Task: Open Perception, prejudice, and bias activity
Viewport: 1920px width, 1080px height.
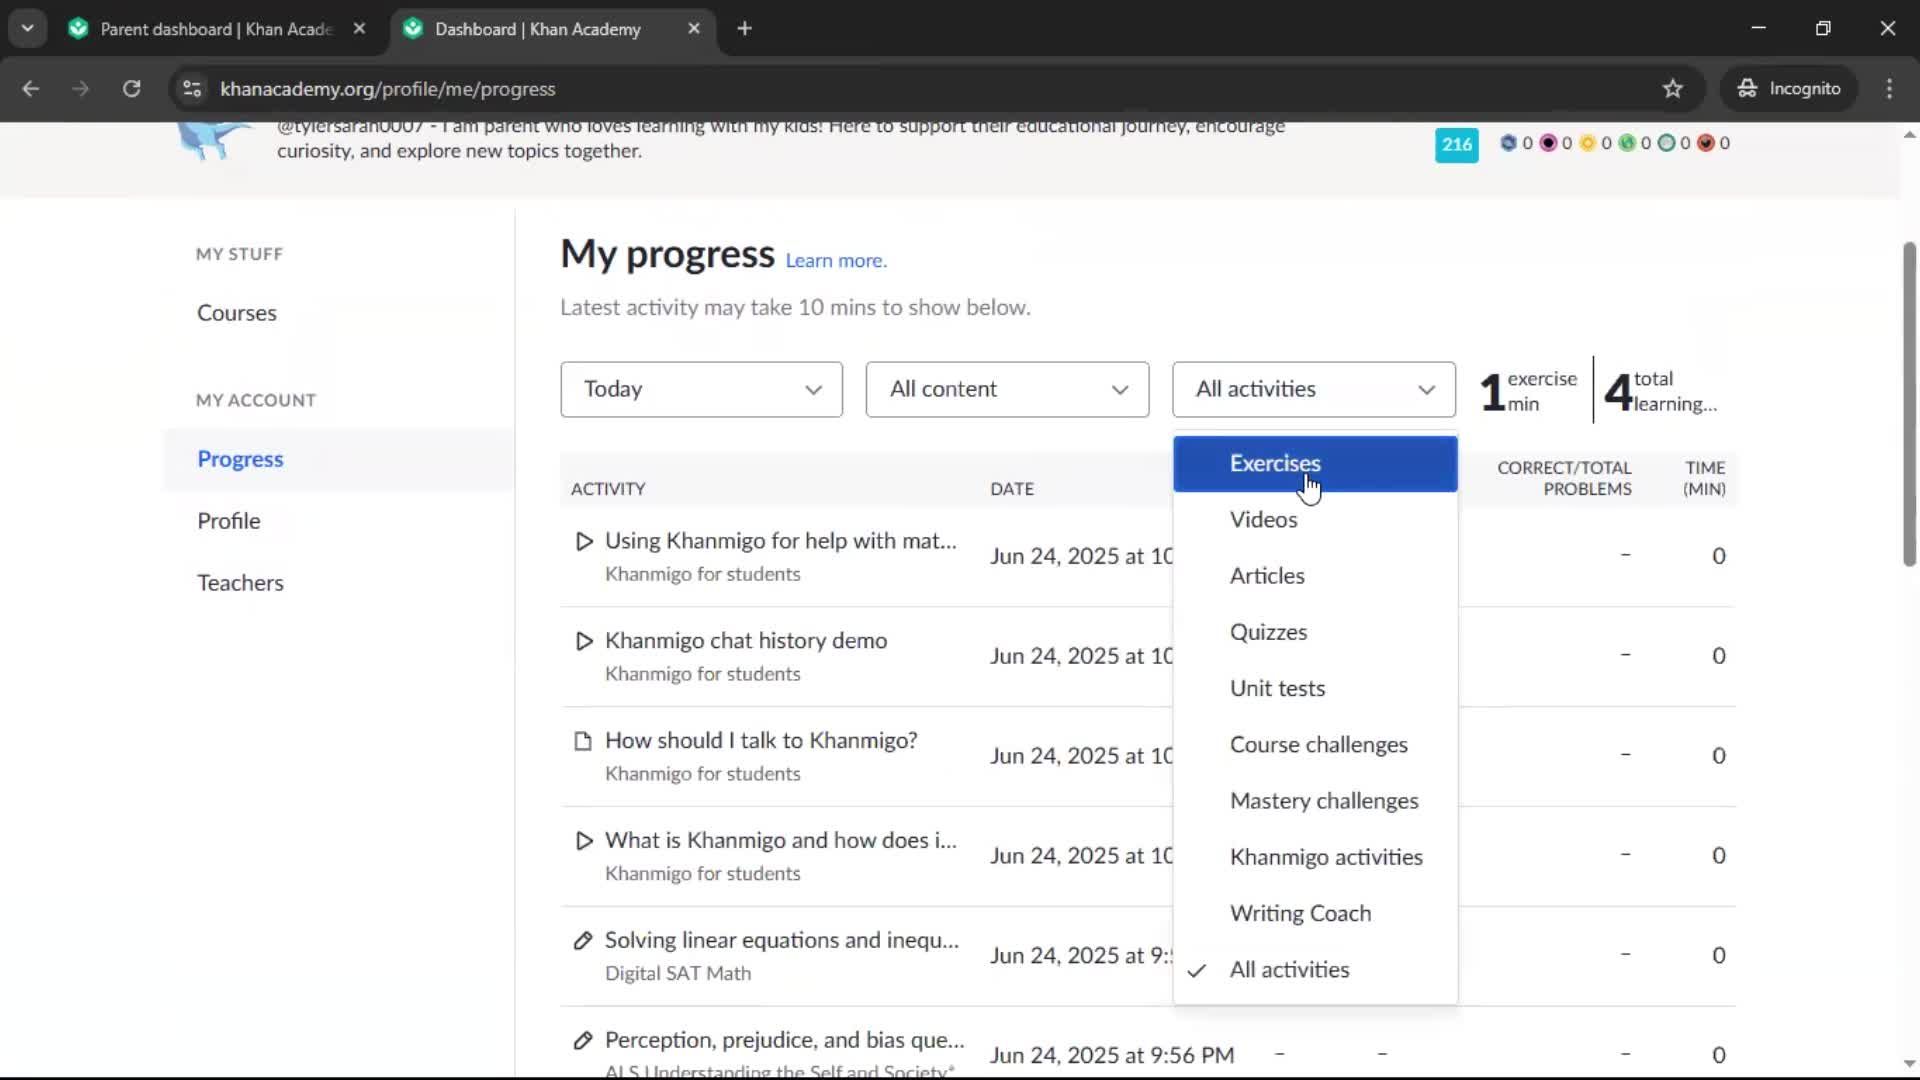Action: [x=784, y=1041]
